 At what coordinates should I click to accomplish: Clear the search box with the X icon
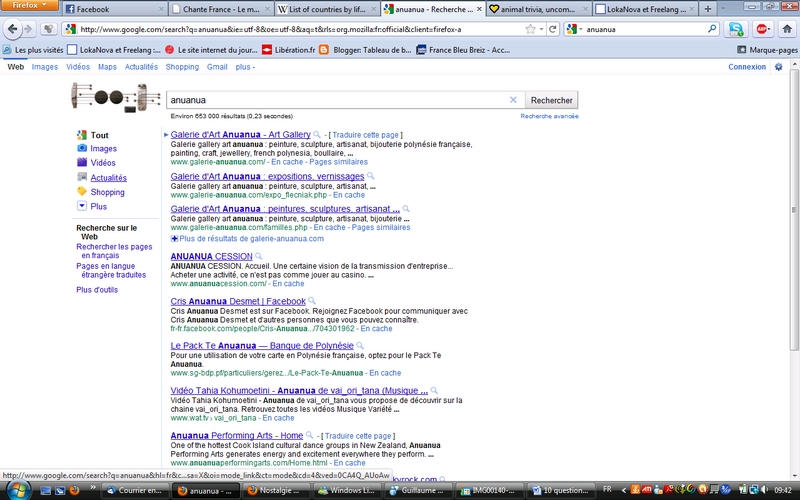coord(514,100)
